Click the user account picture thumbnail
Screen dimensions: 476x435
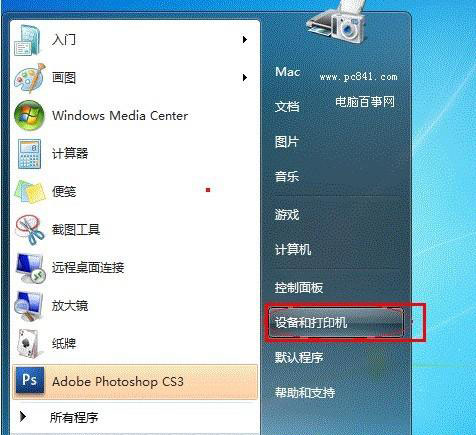(337, 22)
